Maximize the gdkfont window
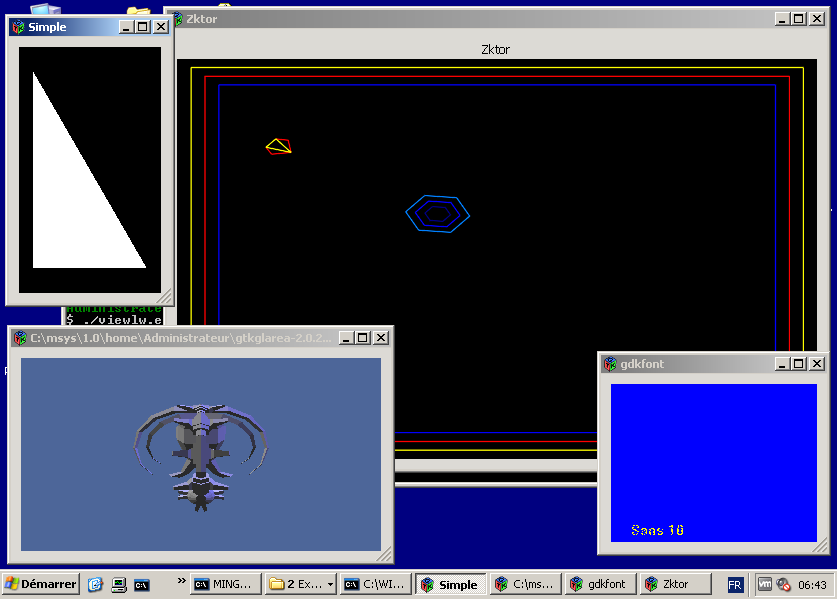 click(x=798, y=364)
